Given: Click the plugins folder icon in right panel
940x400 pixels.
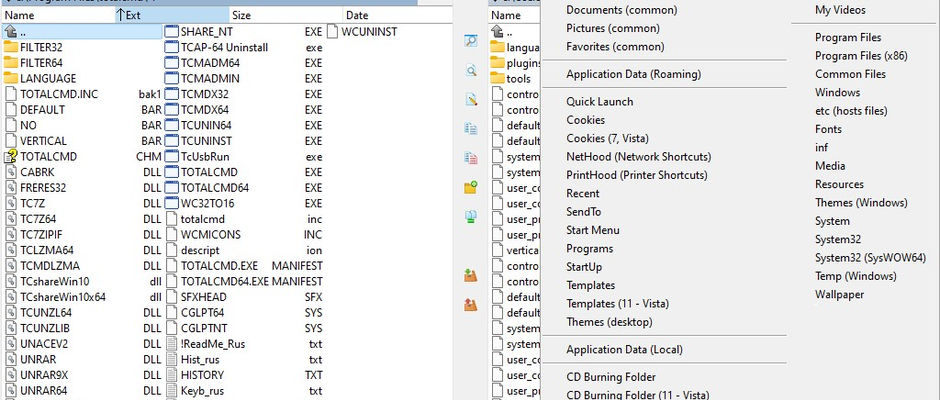Looking at the screenshot, I should [497, 63].
